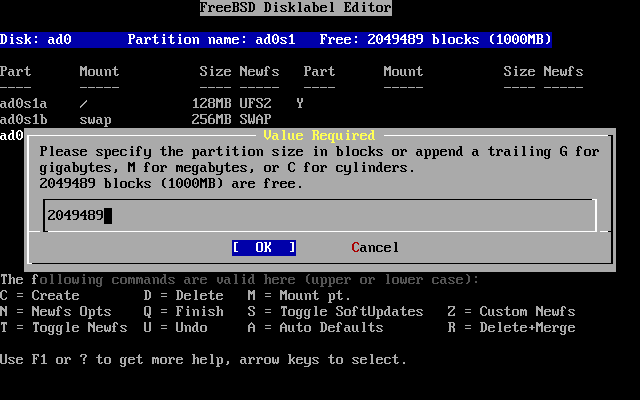The image size is (640, 400).
Task: Click the 'N = Newfs Opts' command
Action: point(56,312)
